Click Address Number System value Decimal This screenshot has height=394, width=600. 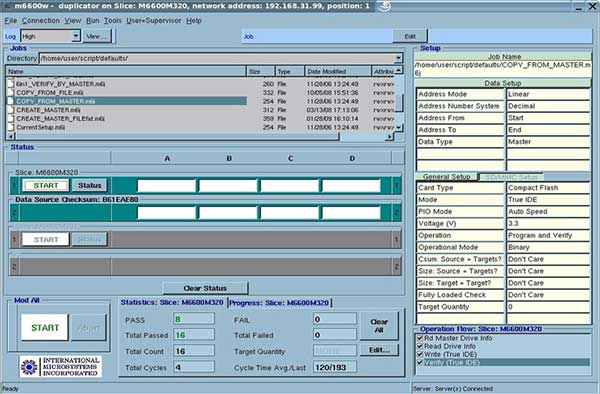click(x=548, y=106)
